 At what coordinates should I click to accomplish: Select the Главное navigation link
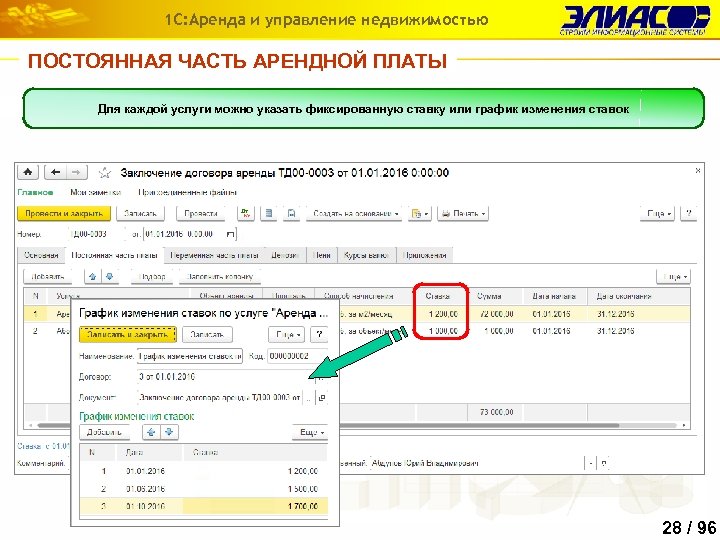click(35, 192)
